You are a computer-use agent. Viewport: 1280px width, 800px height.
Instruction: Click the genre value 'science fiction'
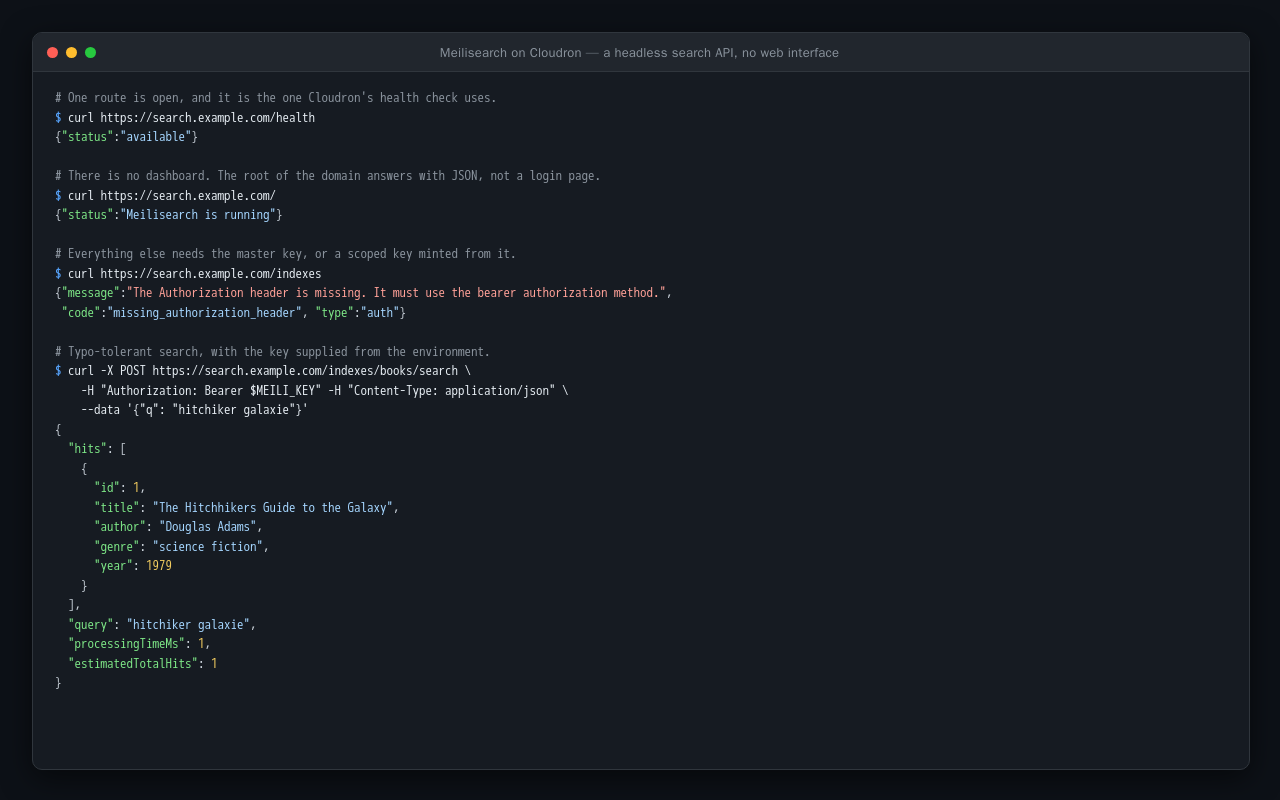pyautogui.click(x=208, y=547)
